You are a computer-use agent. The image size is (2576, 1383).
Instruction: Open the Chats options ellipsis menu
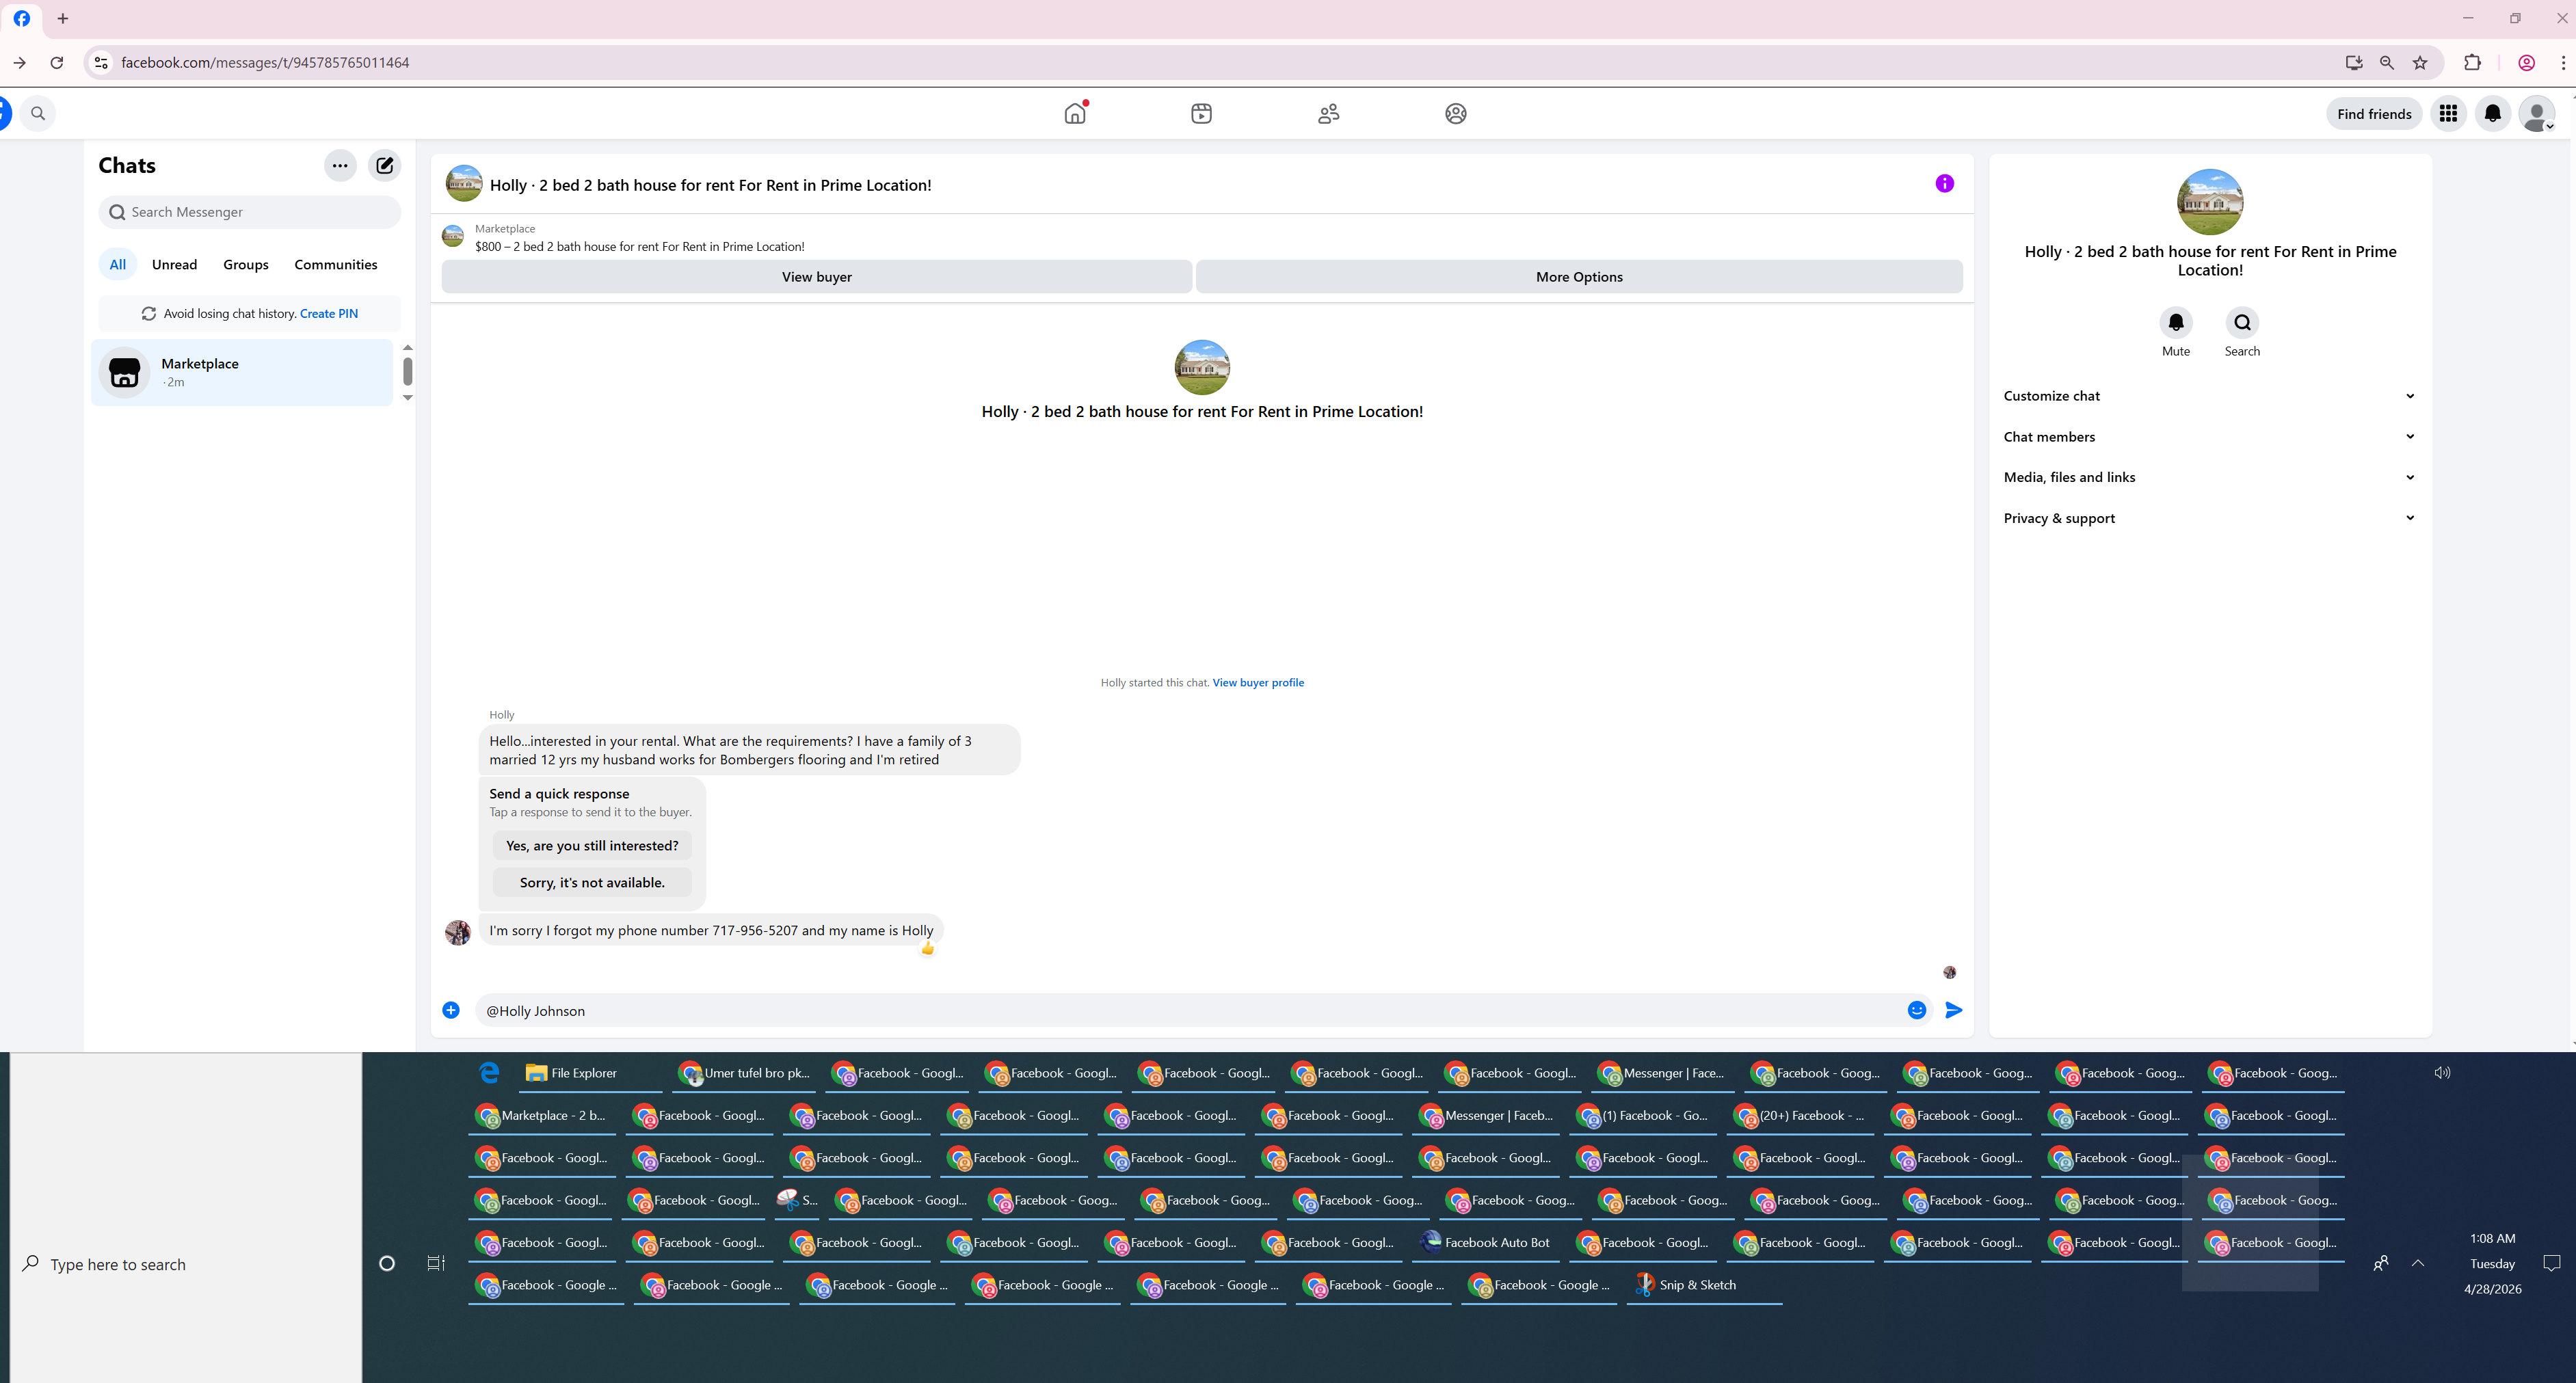point(340,166)
